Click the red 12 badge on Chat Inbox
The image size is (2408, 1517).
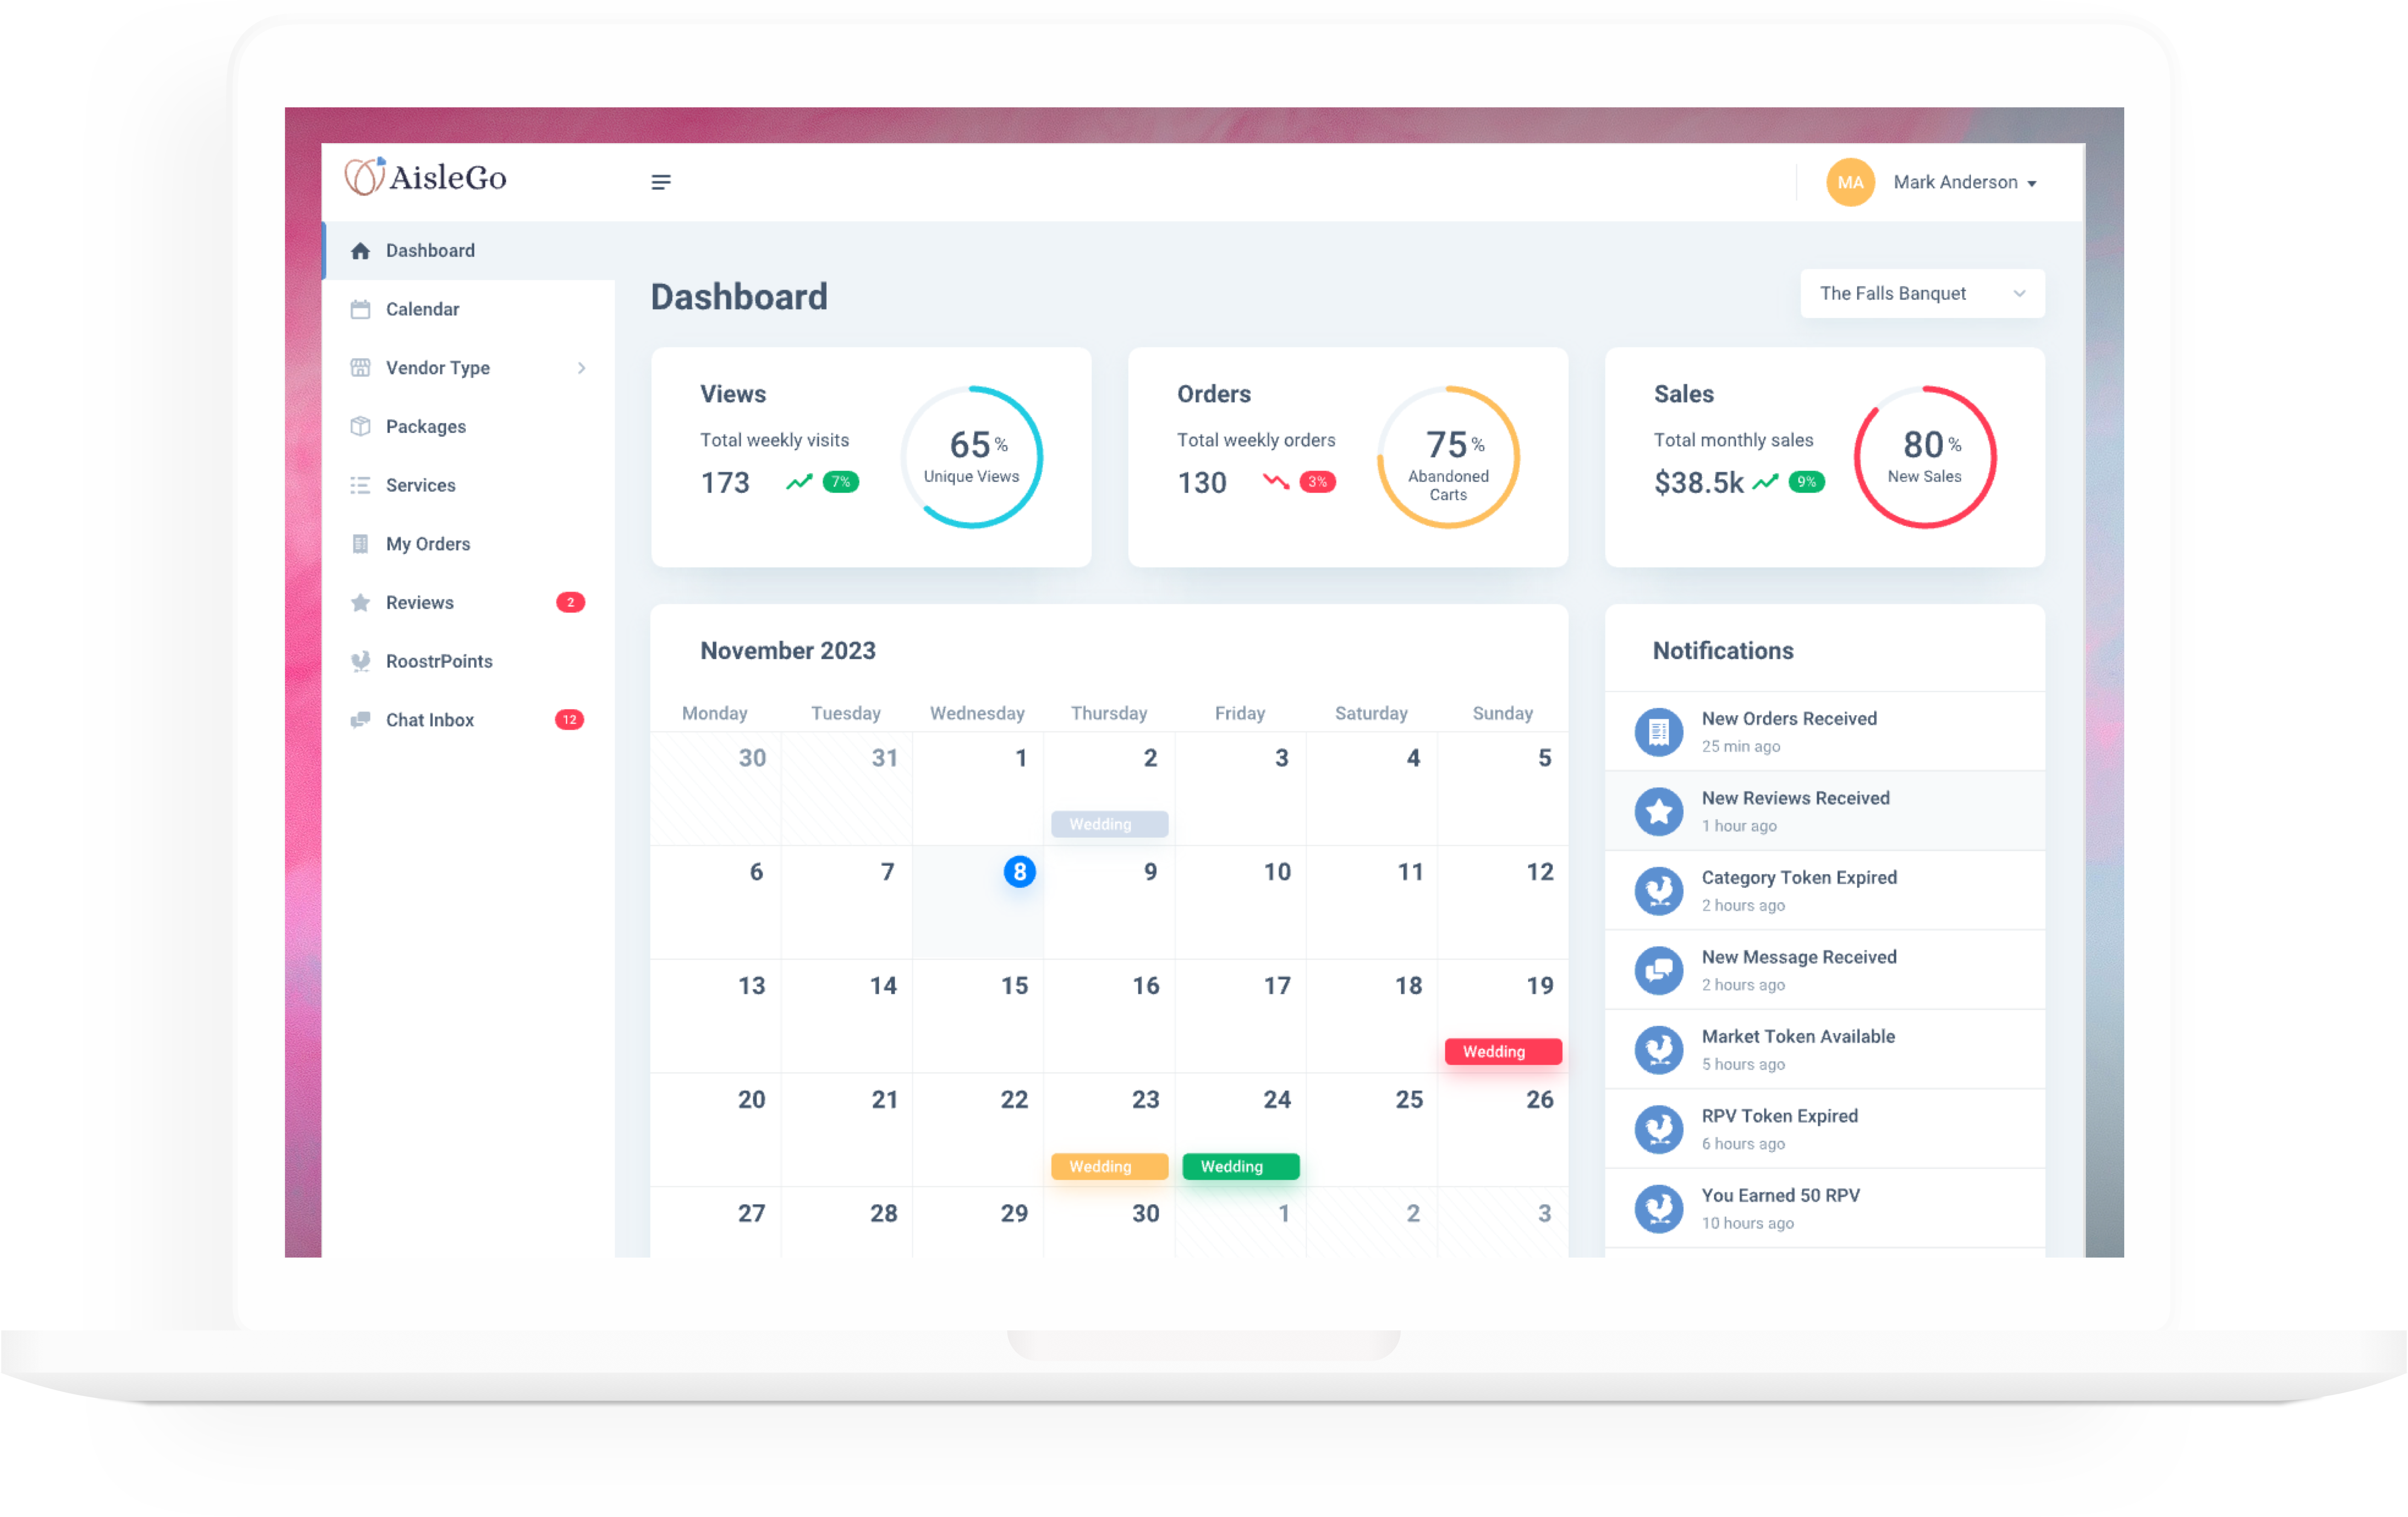569,720
